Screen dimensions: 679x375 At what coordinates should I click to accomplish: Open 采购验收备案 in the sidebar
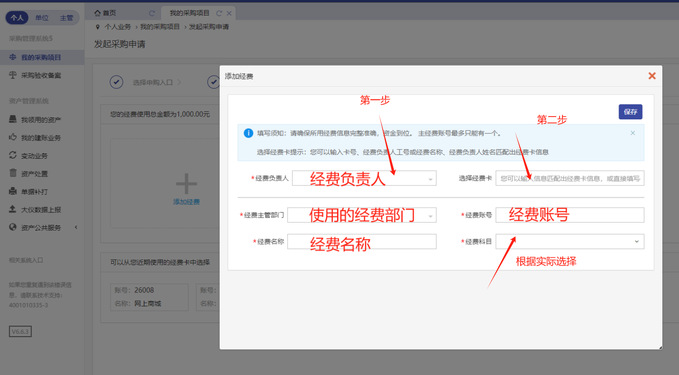[42, 75]
